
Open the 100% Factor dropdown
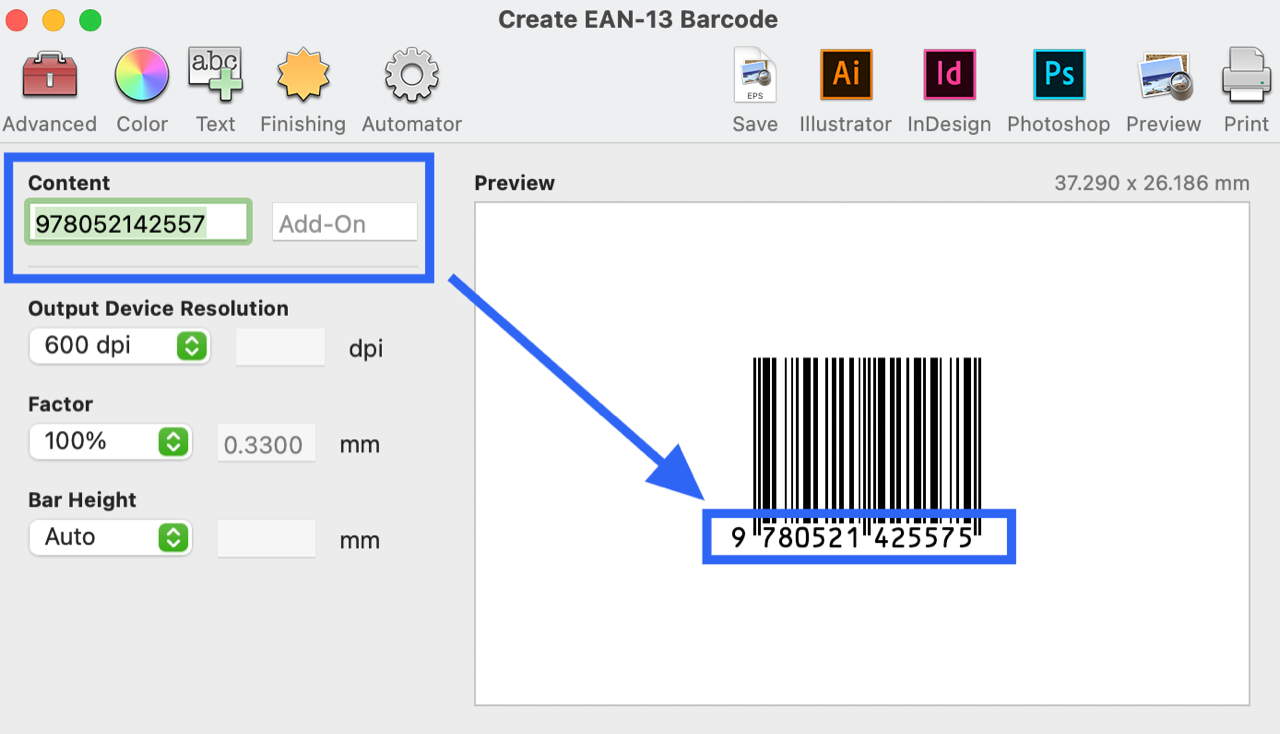(110, 441)
